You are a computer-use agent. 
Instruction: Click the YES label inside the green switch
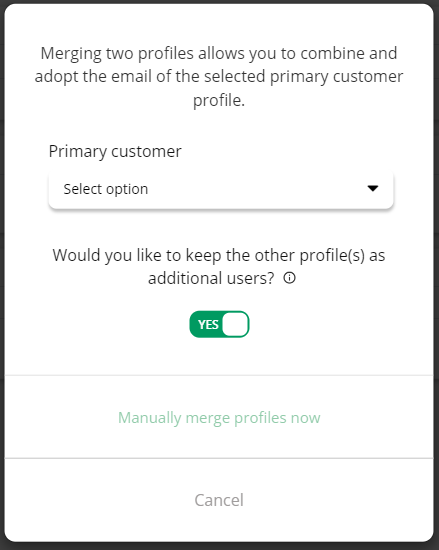pyautogui.click(x=208, y=324)
